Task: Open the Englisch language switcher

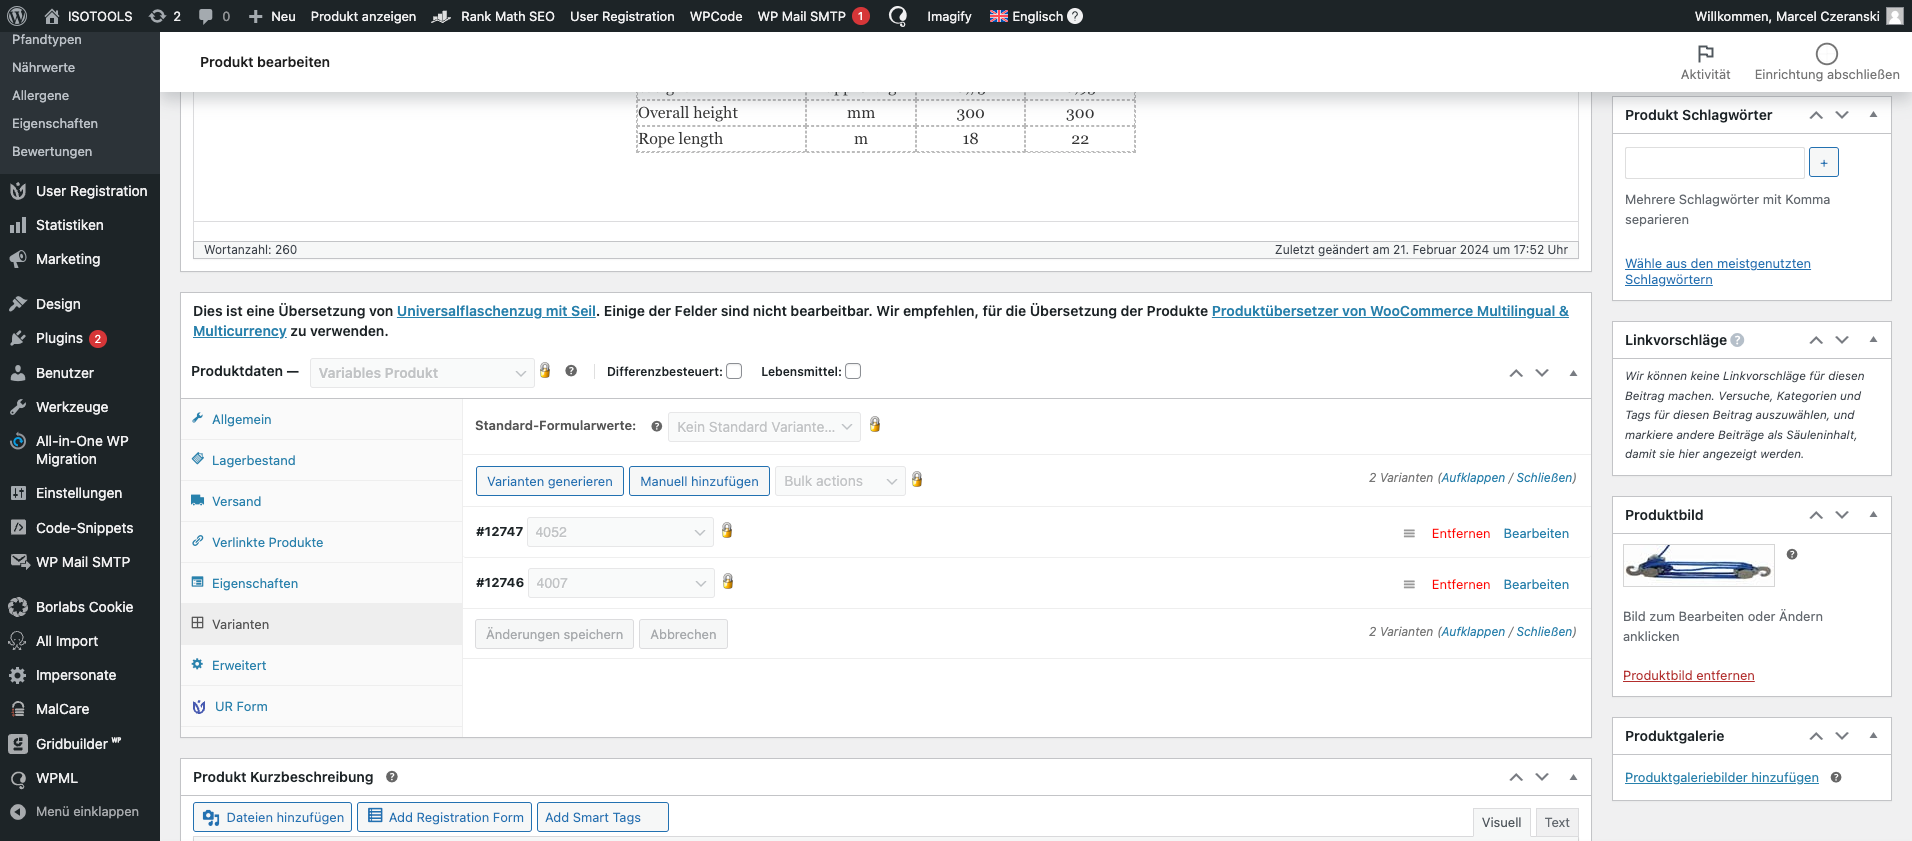Action: (x=1036, y=16)
